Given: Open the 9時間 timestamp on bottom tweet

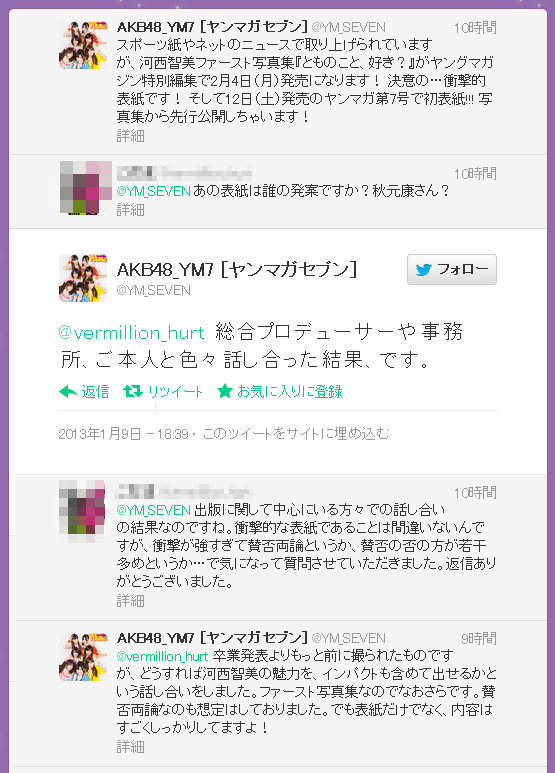Looking at the screenshot, I should click(479, 639).
